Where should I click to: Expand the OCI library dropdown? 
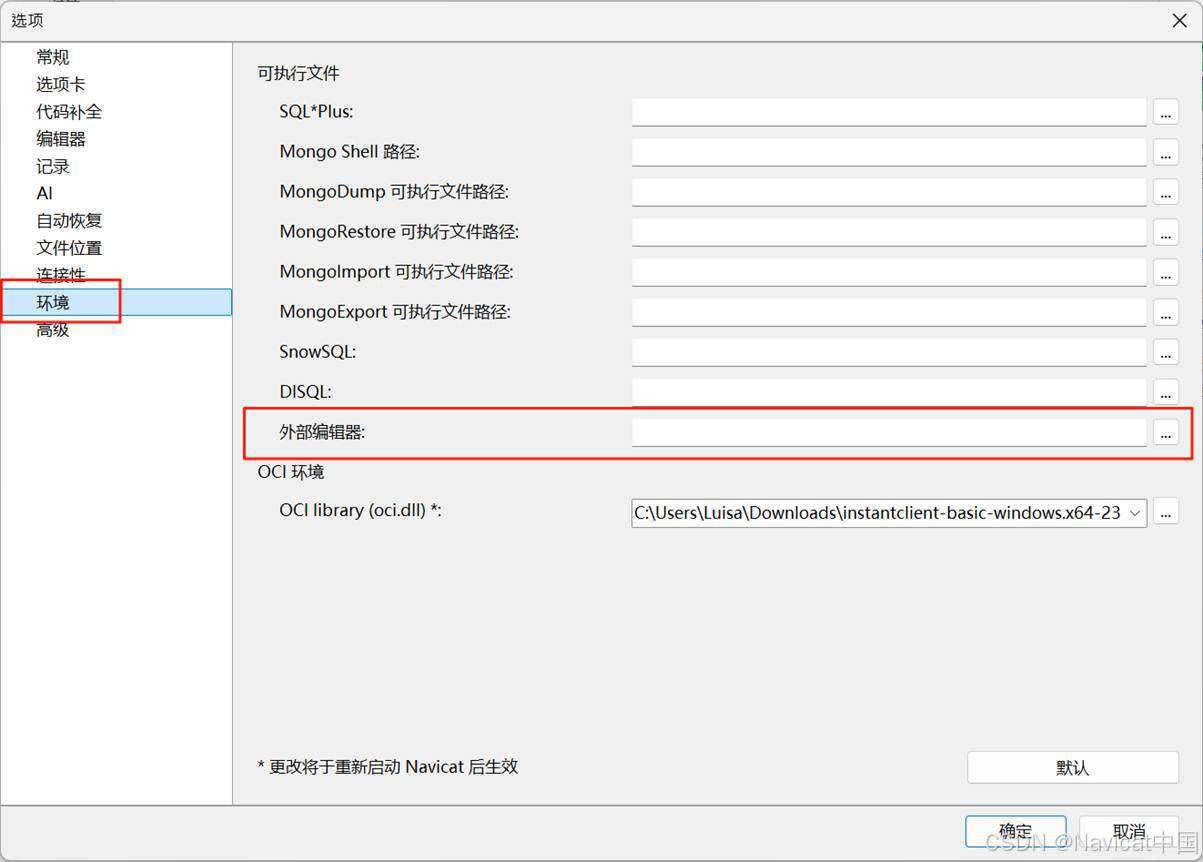[x=1135, y=513]
